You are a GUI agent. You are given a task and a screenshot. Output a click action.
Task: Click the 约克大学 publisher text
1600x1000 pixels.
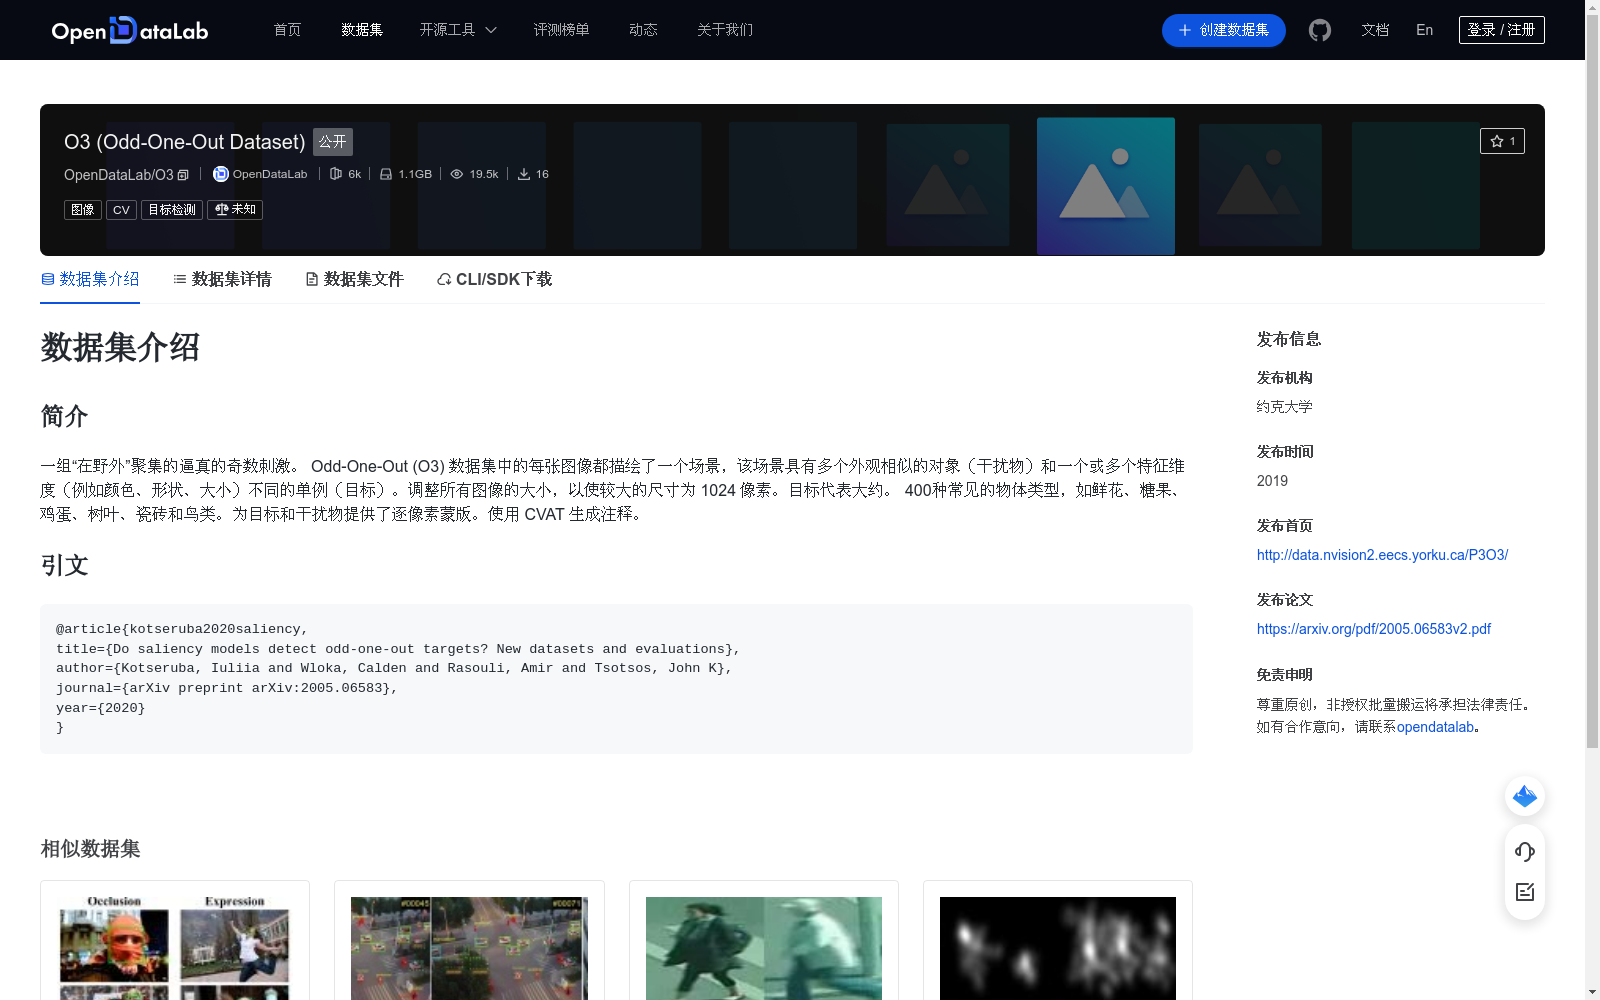[x=1284, y=407]
